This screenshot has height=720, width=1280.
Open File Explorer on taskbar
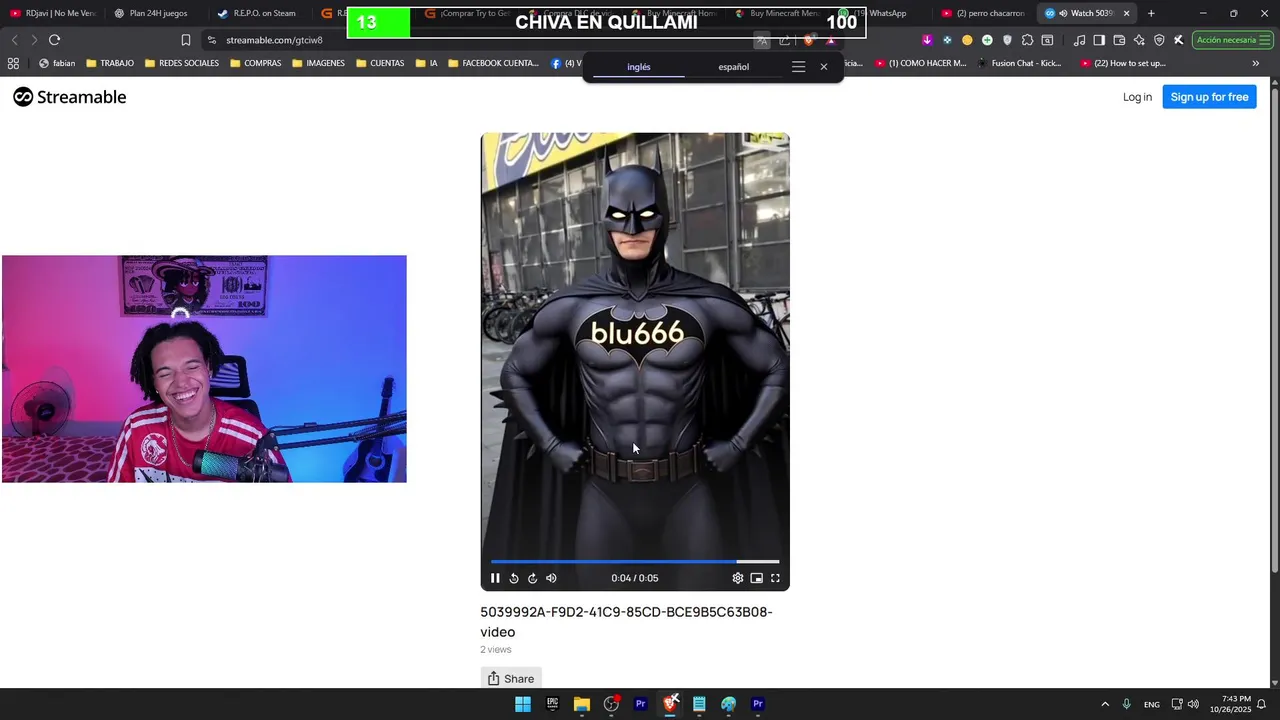tap(582, 704)
